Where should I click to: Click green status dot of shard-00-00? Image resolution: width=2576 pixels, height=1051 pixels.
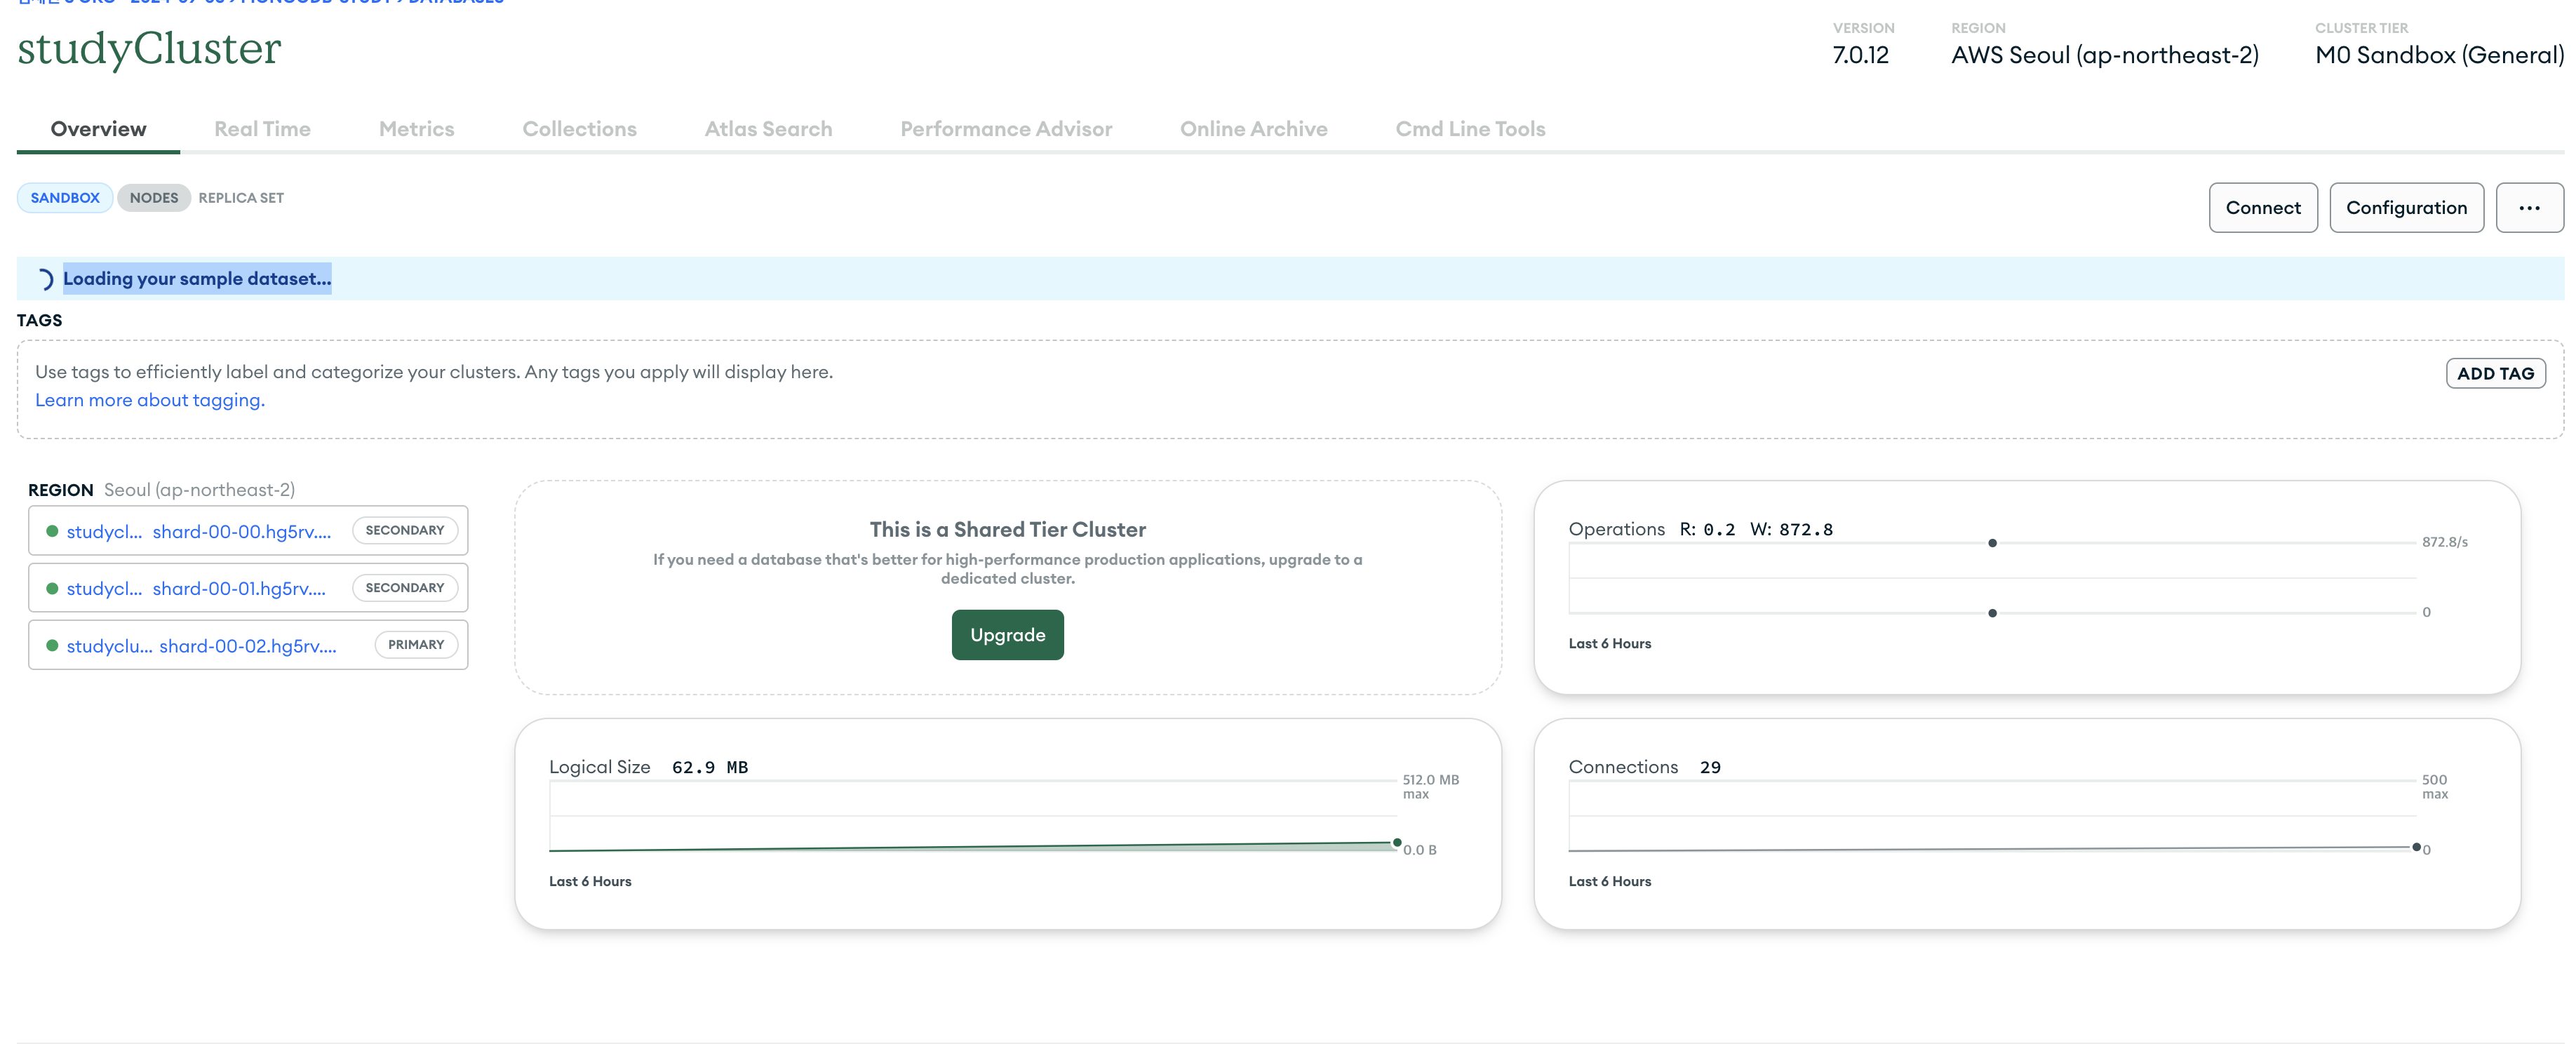click(x=52, y=531)
